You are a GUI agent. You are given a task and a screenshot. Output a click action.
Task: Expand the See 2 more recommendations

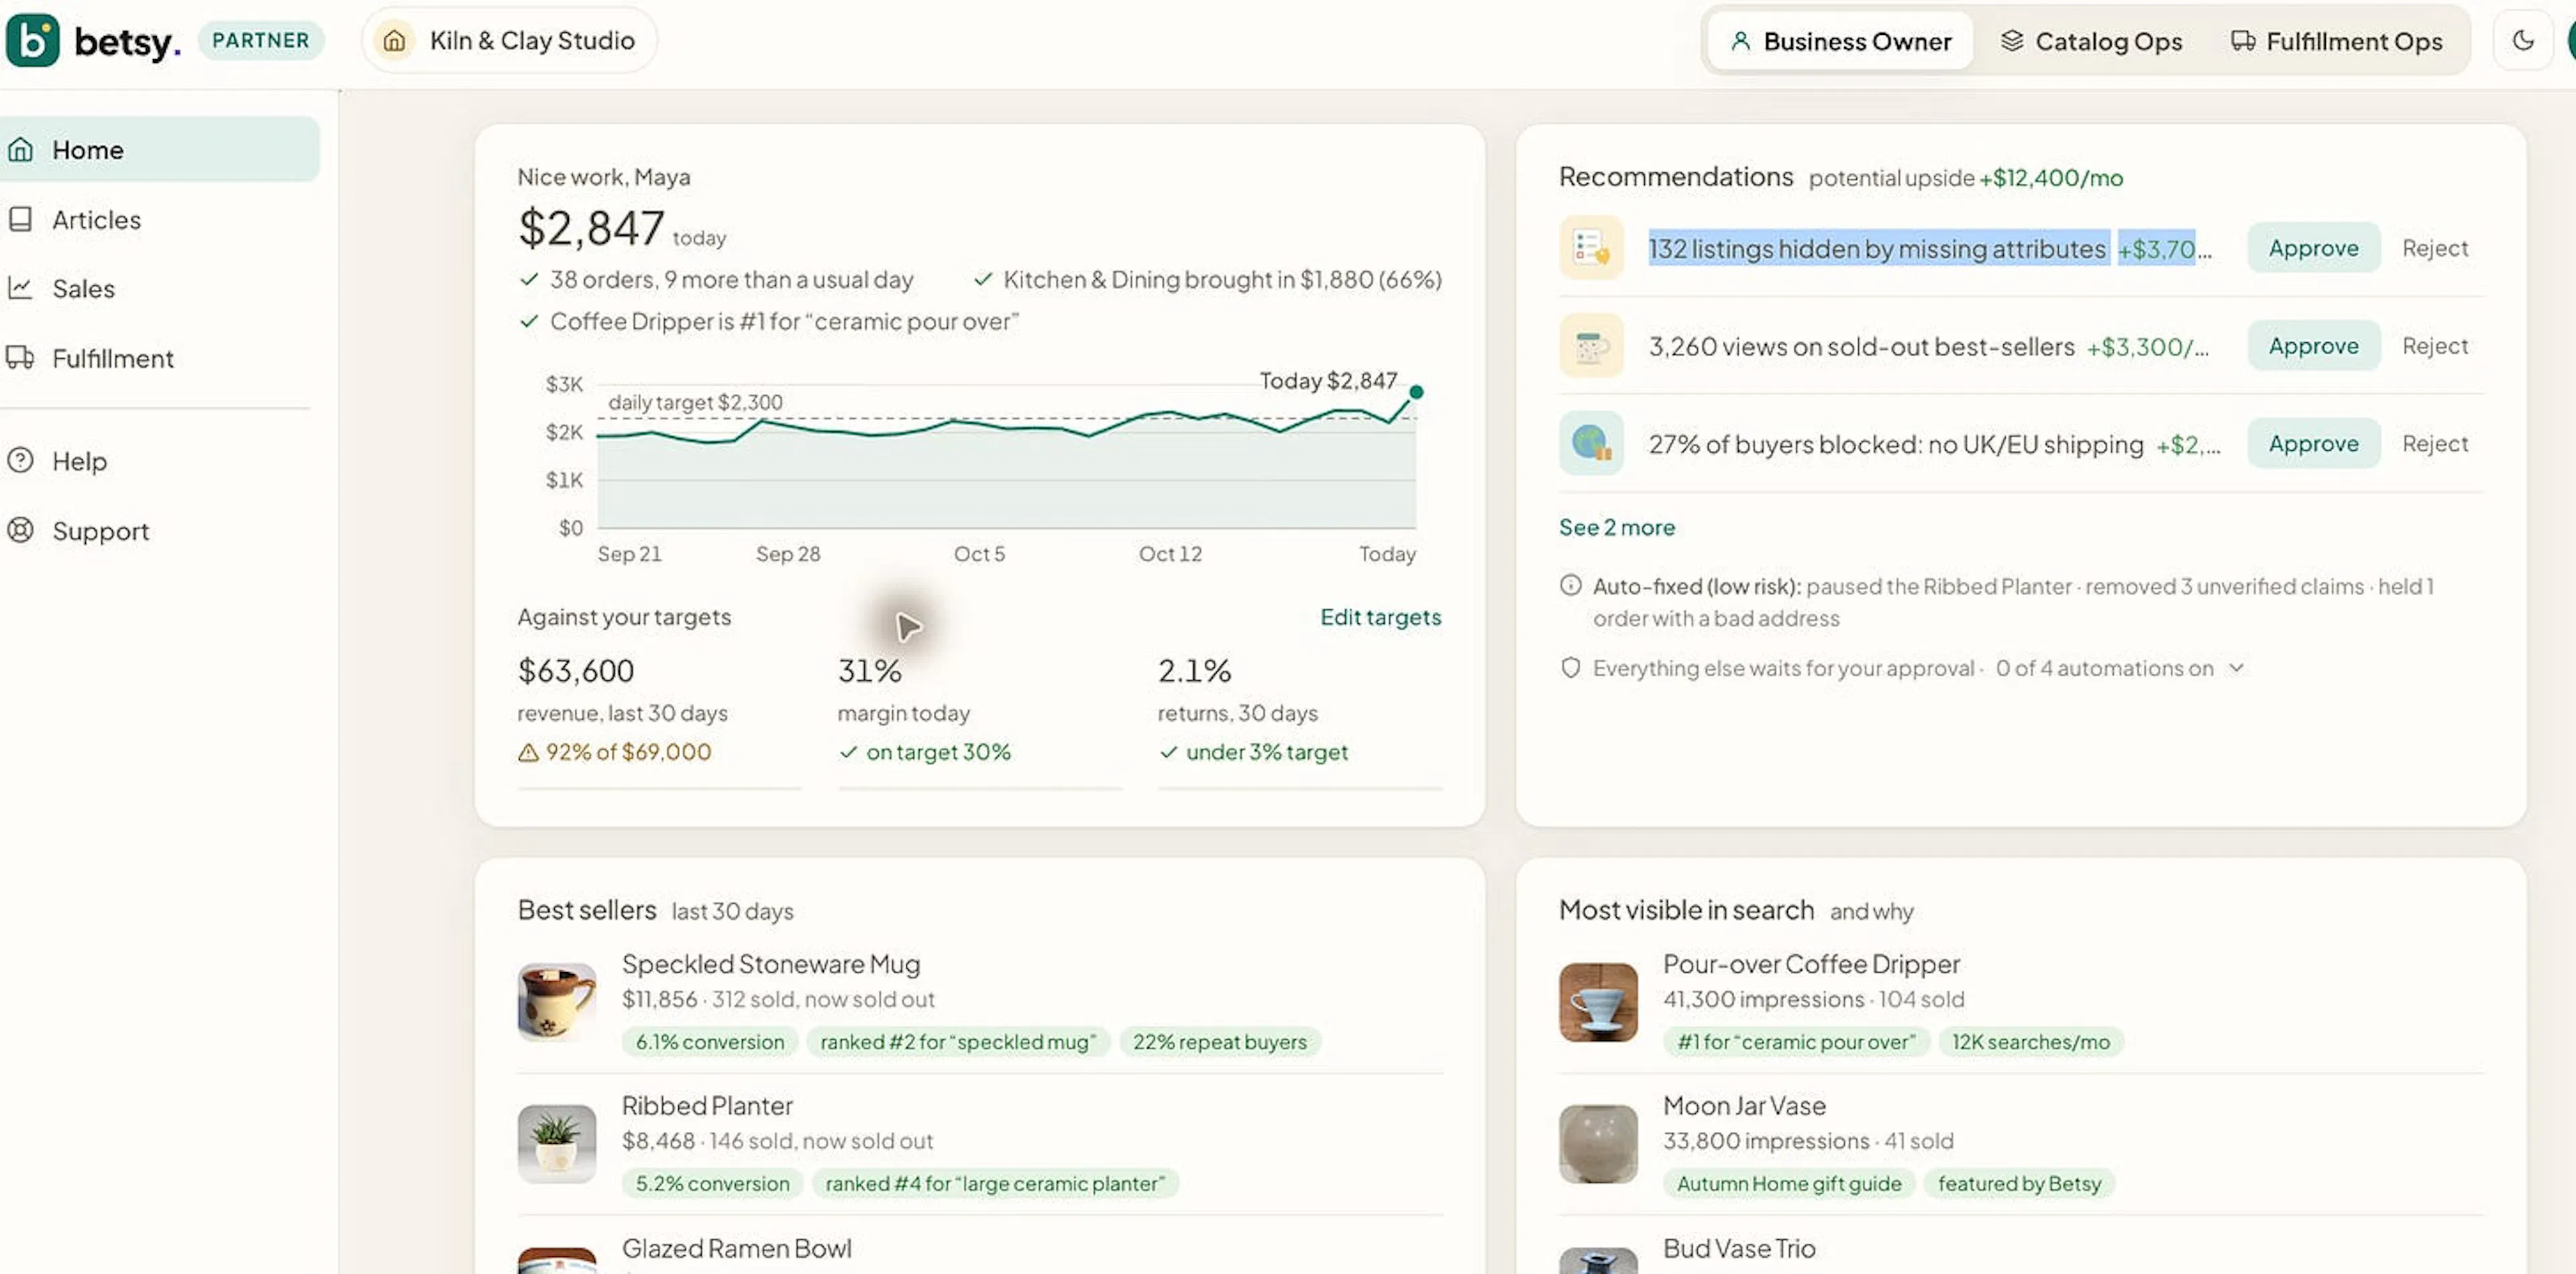click(x=1616, y=527)
